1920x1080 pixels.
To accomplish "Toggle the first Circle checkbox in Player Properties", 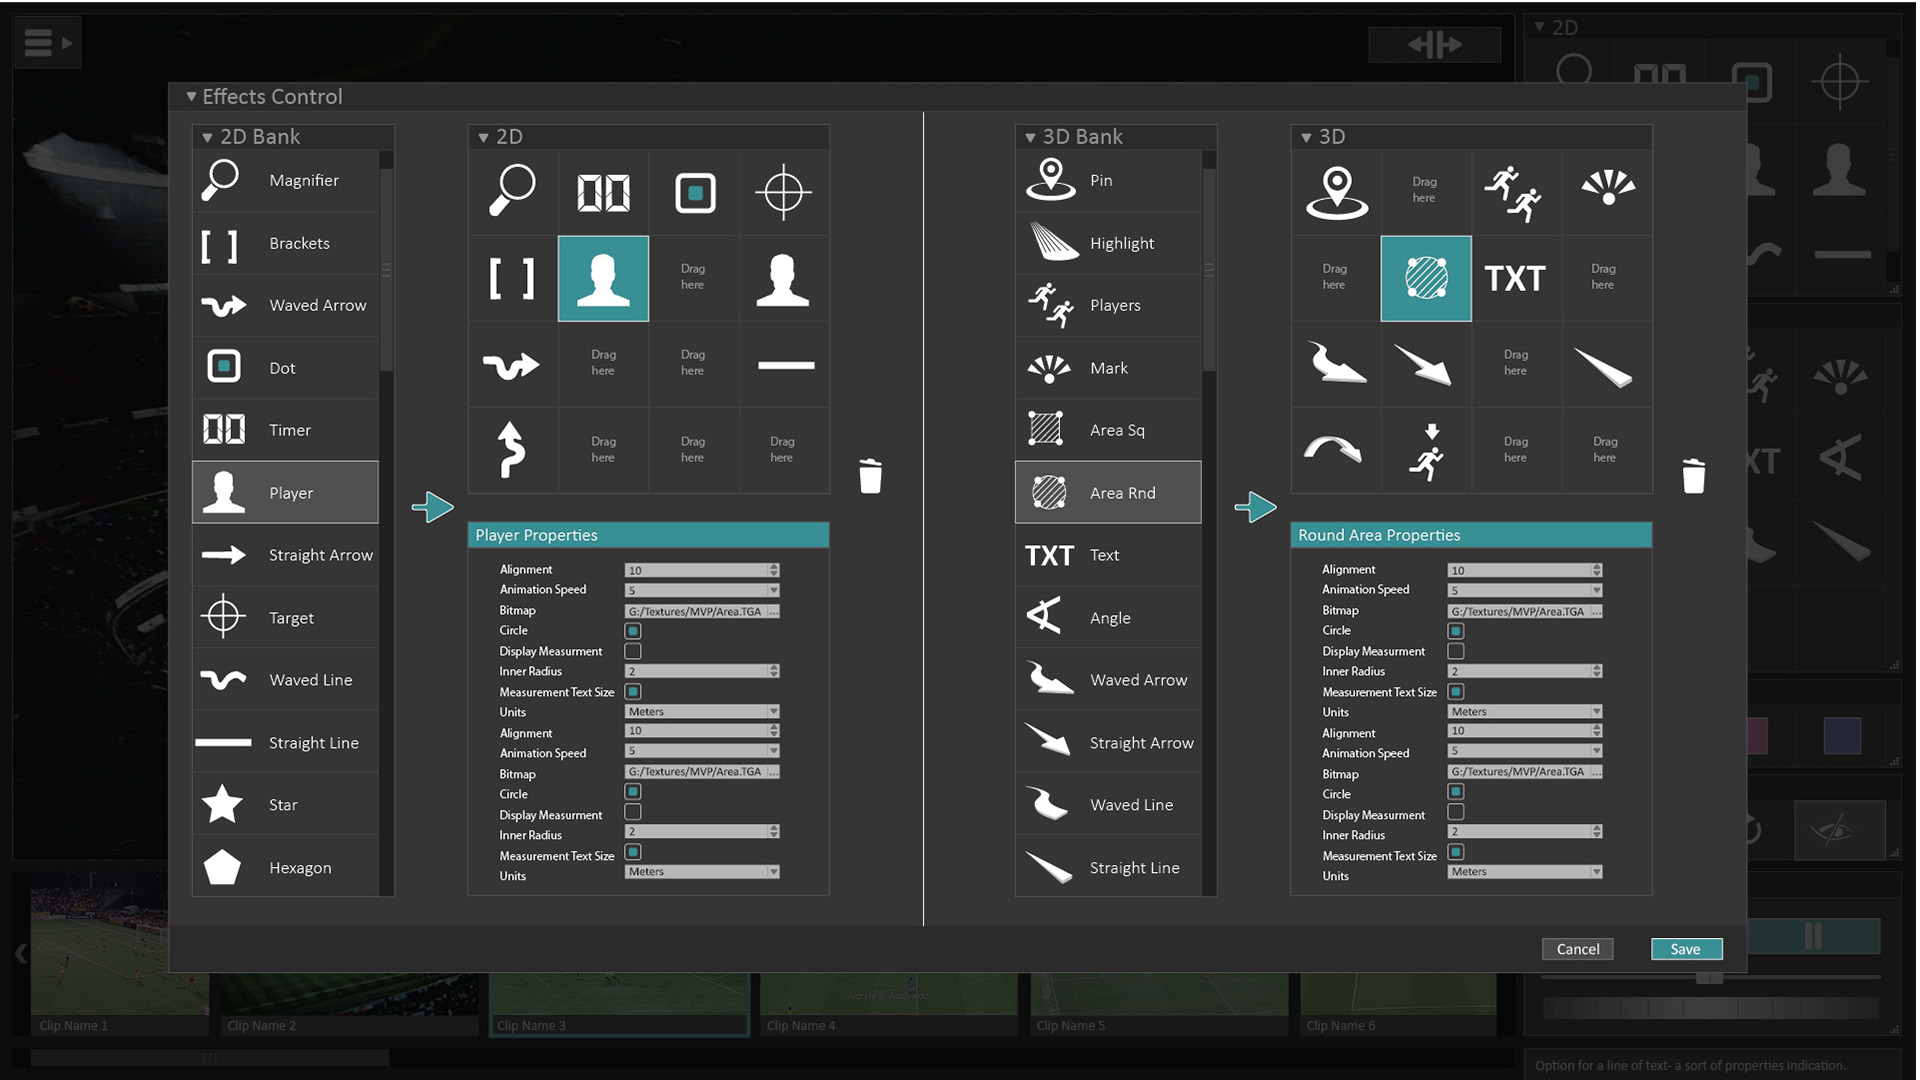I will pos(633,631).
